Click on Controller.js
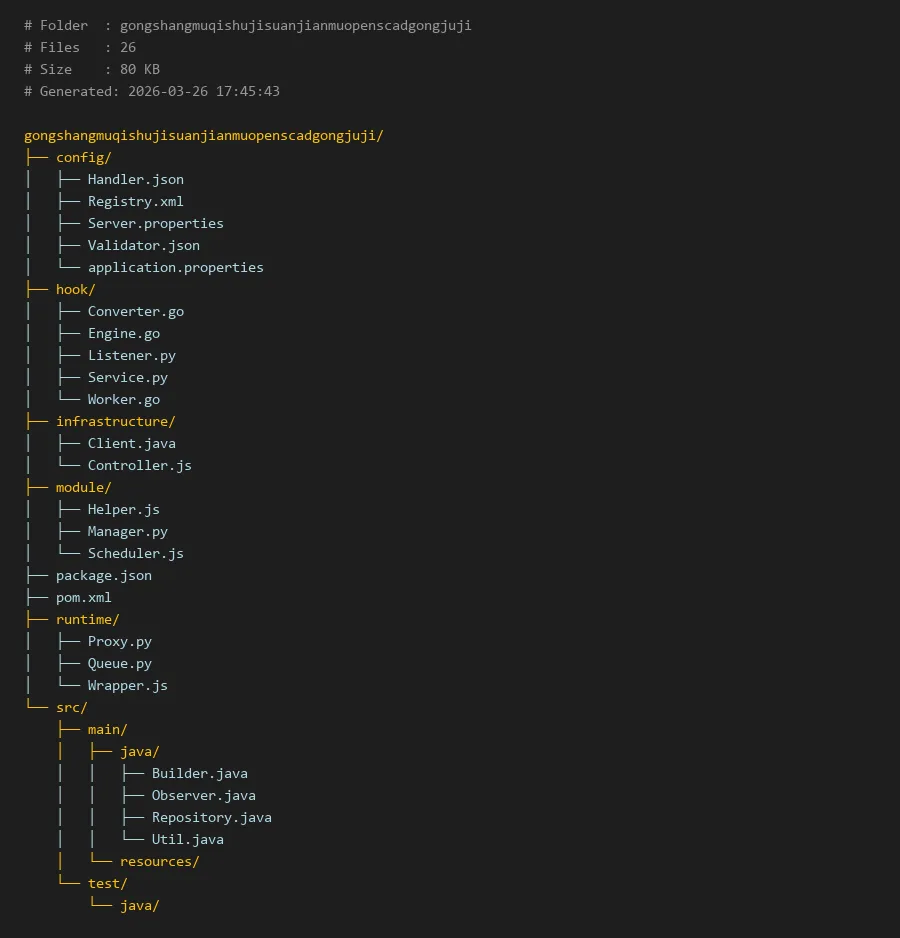900x938 pixels. click(x=139, y=465)
